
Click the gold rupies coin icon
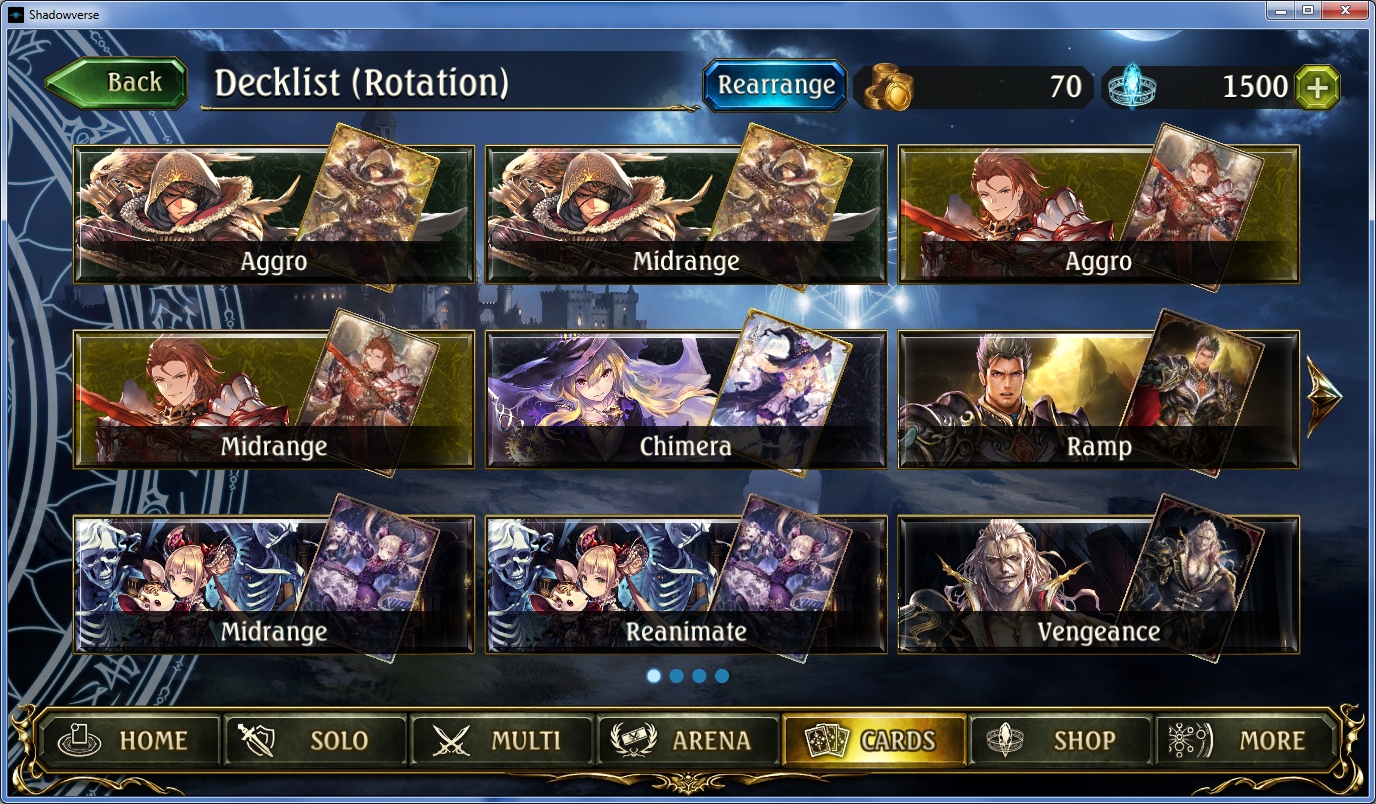click(x=889, y=87)
